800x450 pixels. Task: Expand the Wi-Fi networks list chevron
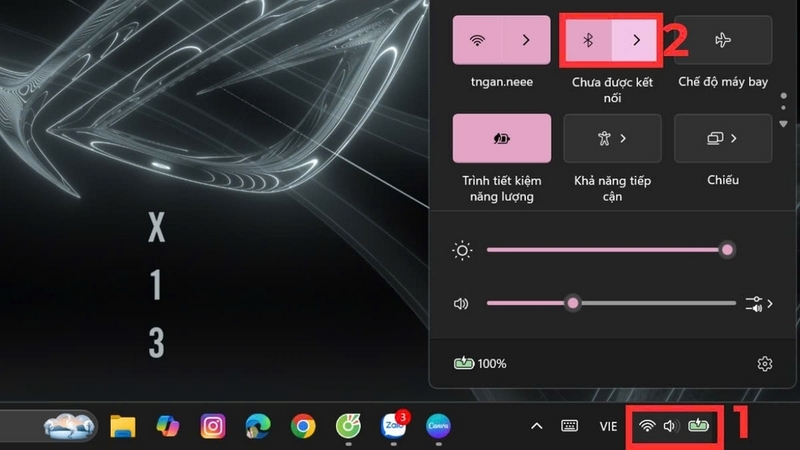click(x=526, y=40)
